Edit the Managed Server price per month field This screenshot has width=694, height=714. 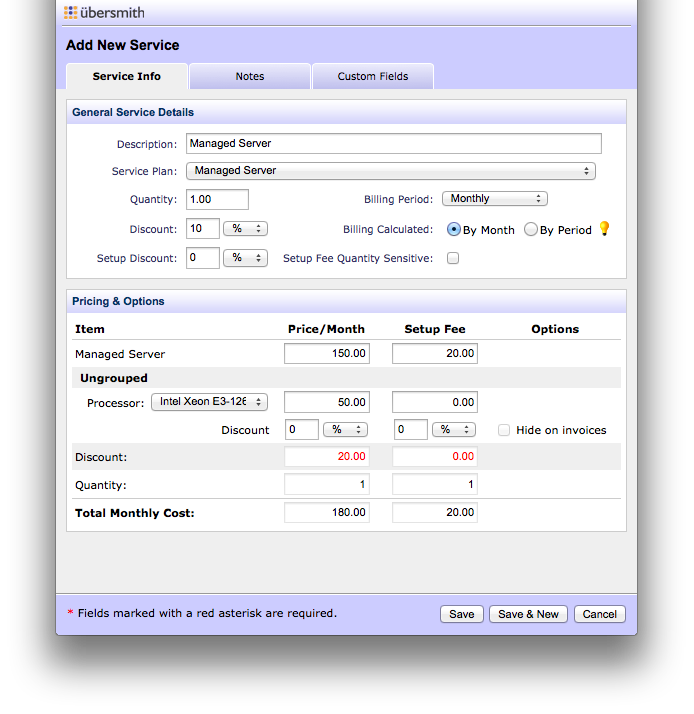(x=327, y=354)
